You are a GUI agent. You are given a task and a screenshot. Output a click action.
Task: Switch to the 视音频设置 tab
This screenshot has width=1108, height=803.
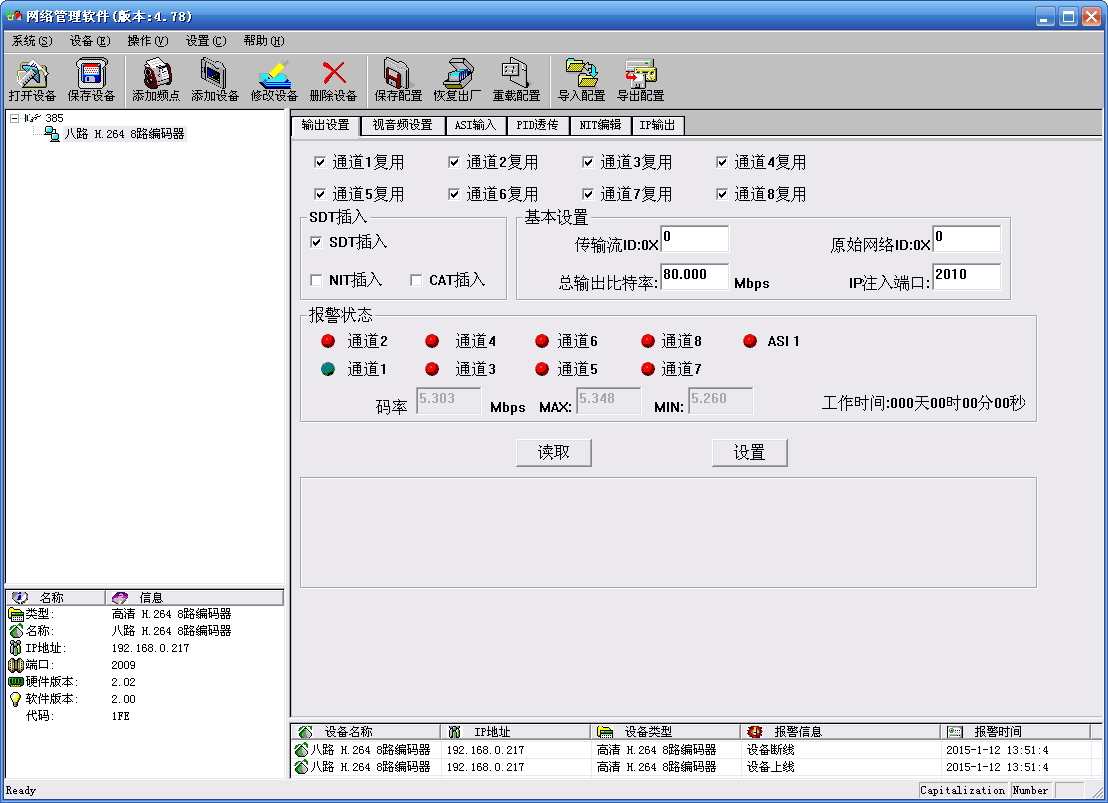(x=402, y=125)
